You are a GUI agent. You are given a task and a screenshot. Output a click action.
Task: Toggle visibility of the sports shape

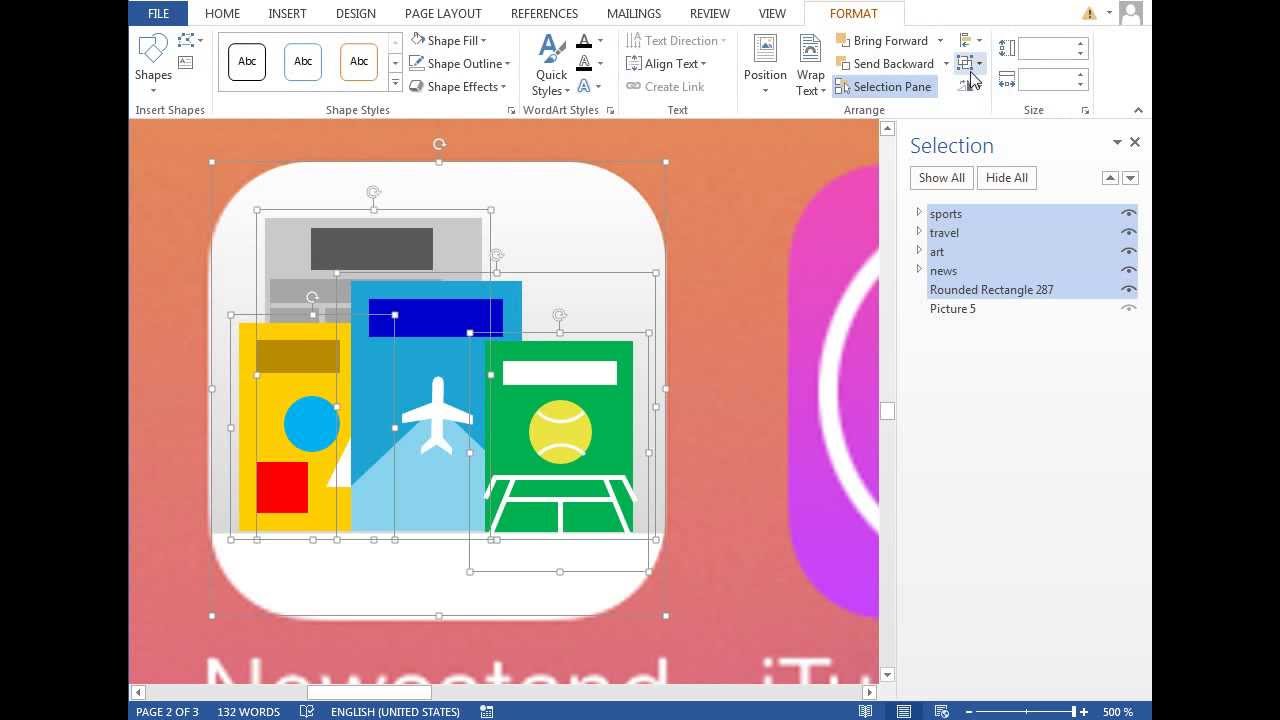1128,213
